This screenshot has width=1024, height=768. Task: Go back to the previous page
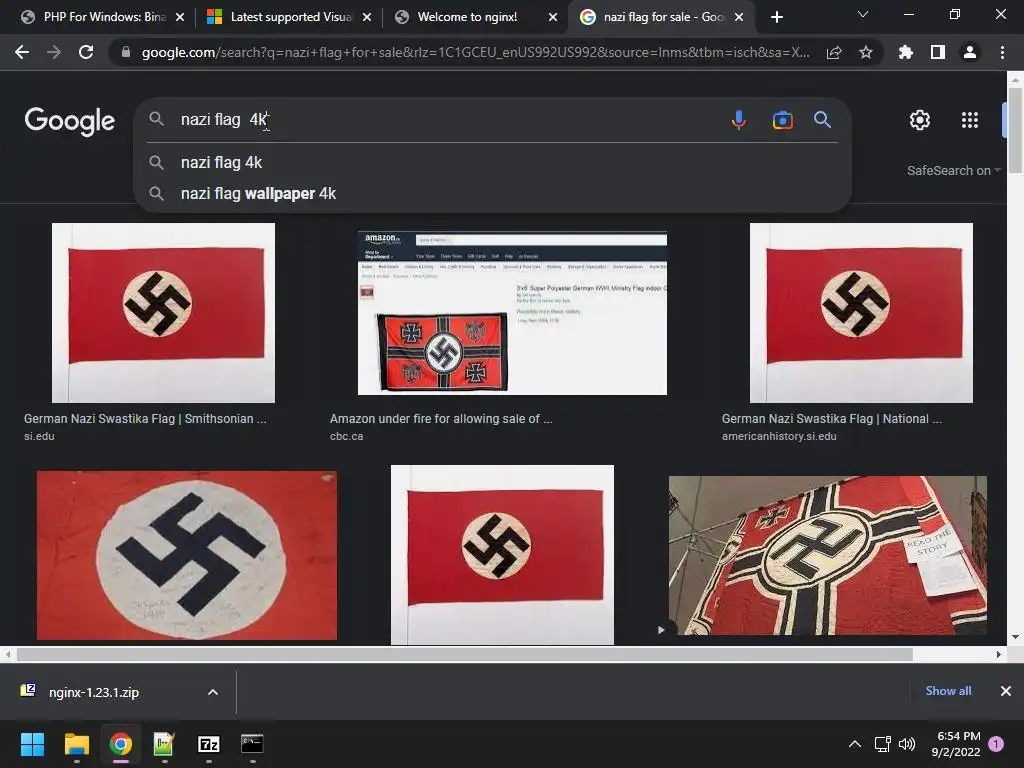(x=22, y=52)
